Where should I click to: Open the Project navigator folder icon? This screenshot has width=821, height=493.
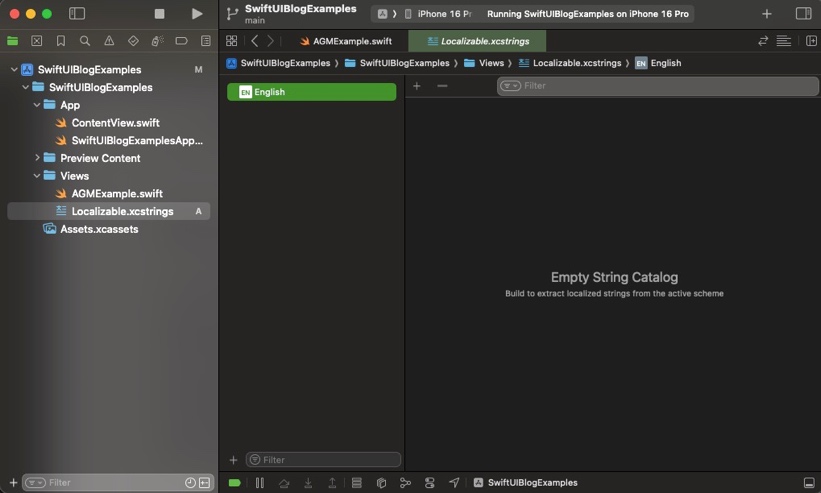coord(13,41)
